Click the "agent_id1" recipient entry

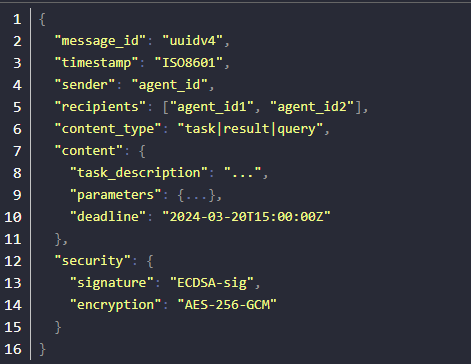pos(212,107)
